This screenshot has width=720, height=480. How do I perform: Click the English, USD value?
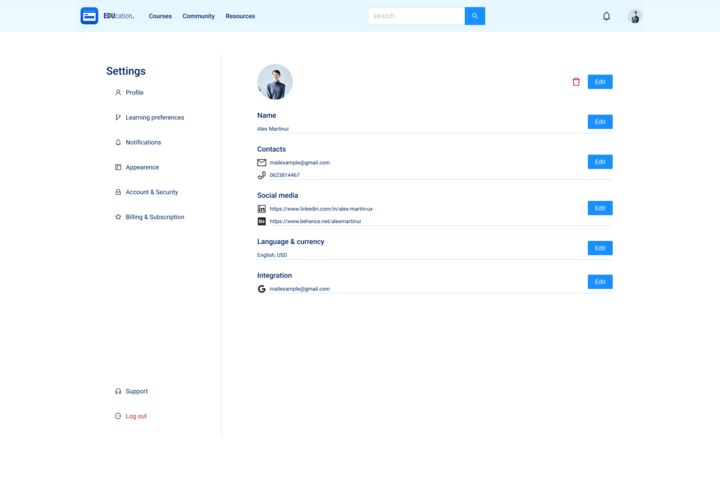272,255
